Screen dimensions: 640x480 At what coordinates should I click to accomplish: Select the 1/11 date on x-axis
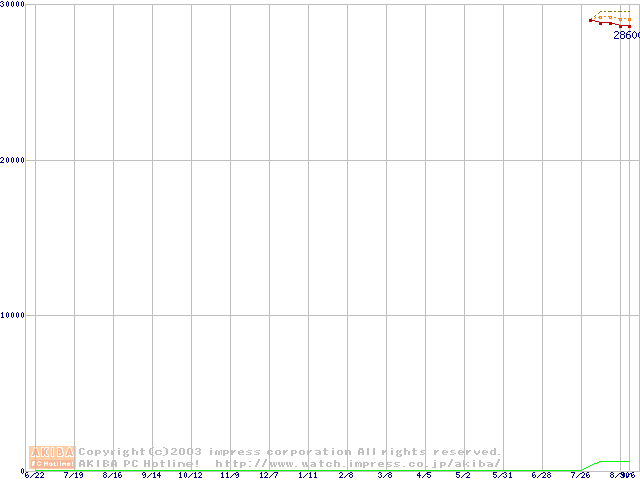[x=308, y=475]
